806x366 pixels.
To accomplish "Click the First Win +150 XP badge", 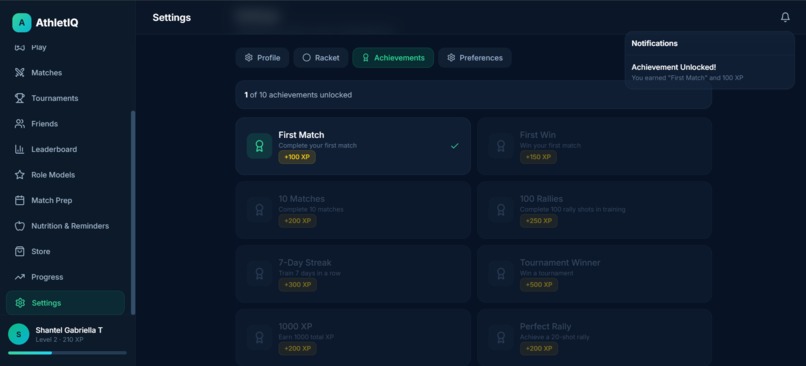I will click(538, 157).
